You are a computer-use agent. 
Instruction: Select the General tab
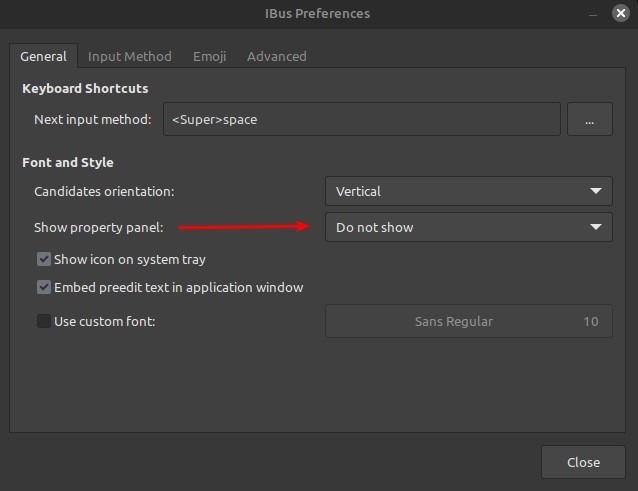(x=44, y=56)
